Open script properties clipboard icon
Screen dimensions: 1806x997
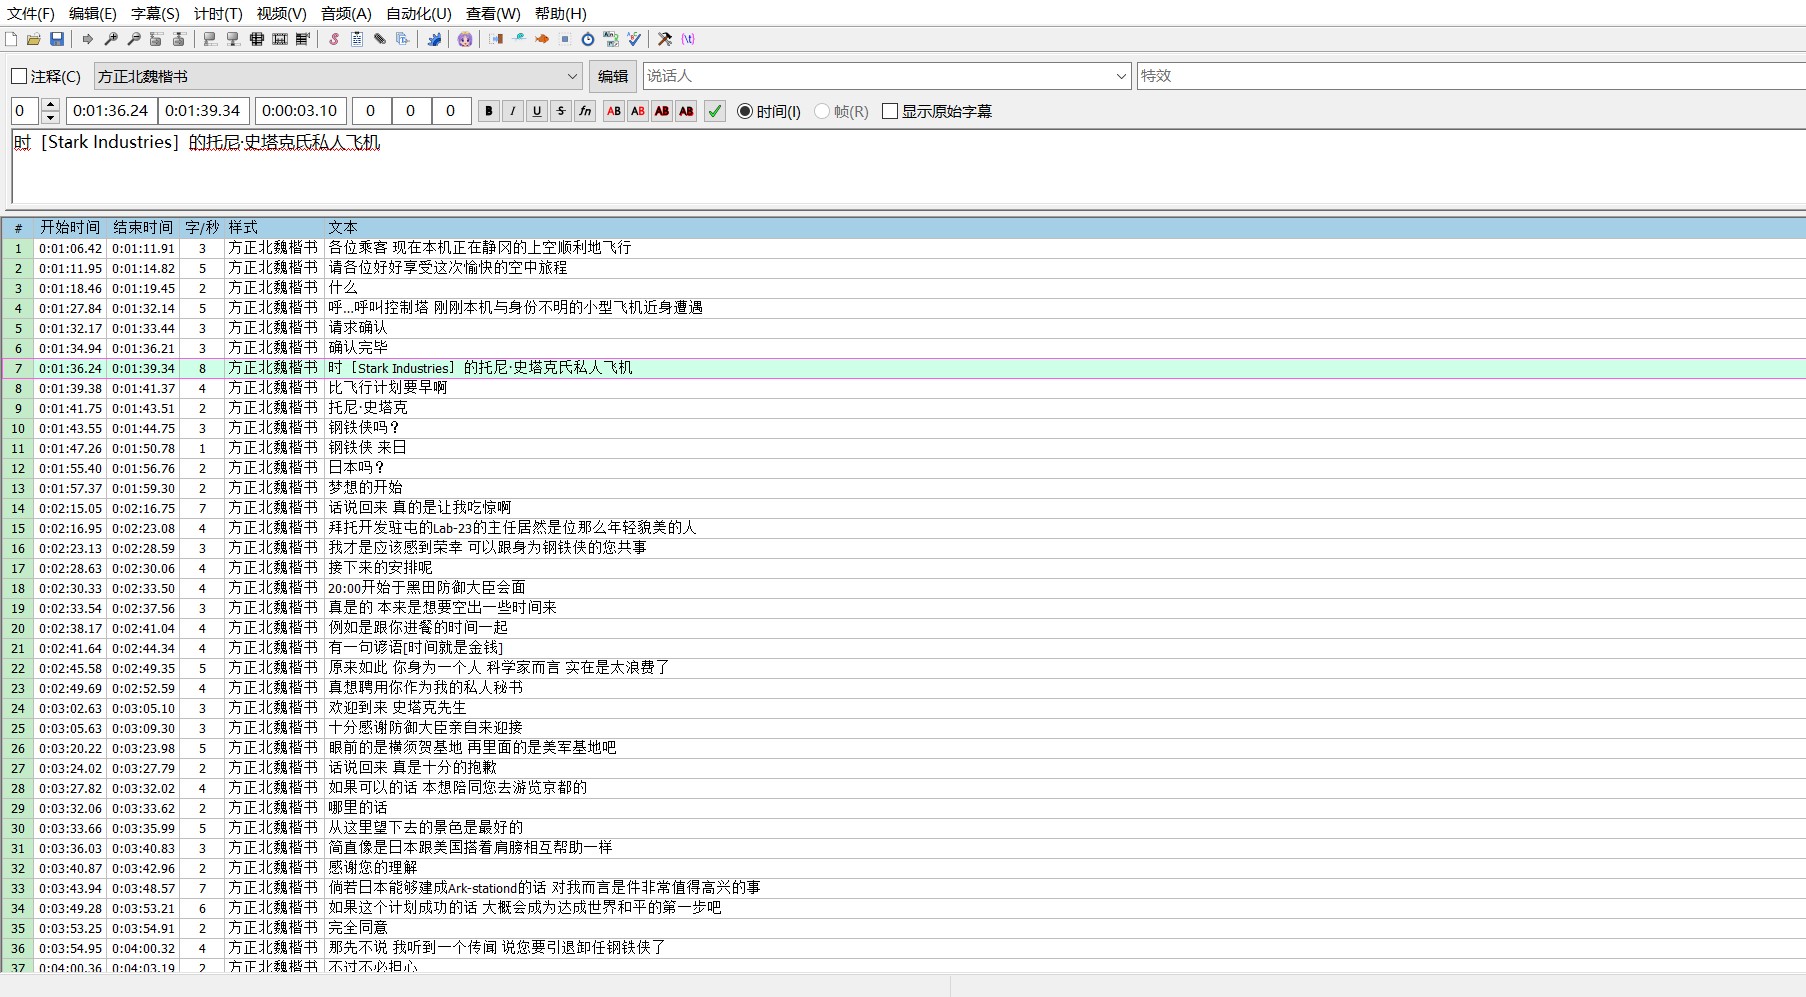(357, 39)
